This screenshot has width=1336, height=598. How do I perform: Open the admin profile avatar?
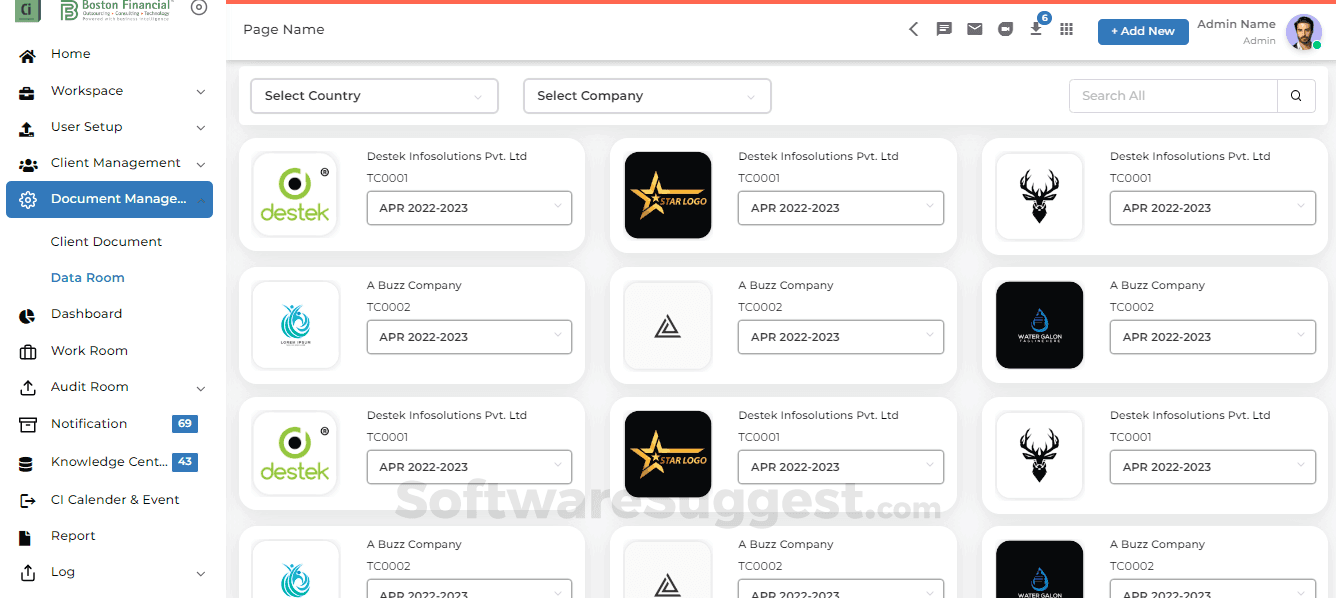pos(1303,32)
